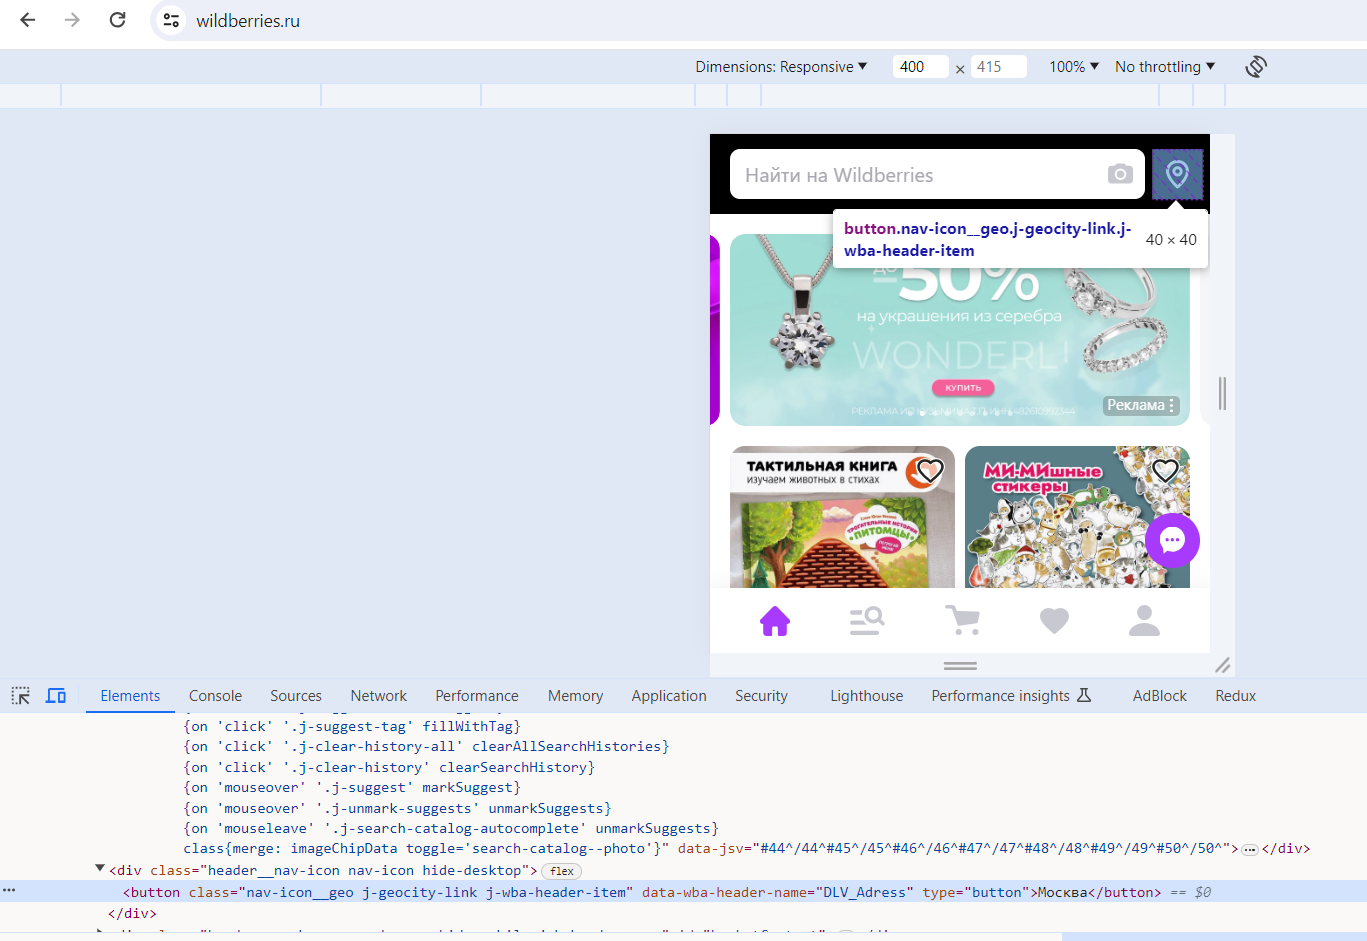Click the viewport width field 400
This screenshot has height=941, width=1367.
pyautogui.click(x=920, y=67)
